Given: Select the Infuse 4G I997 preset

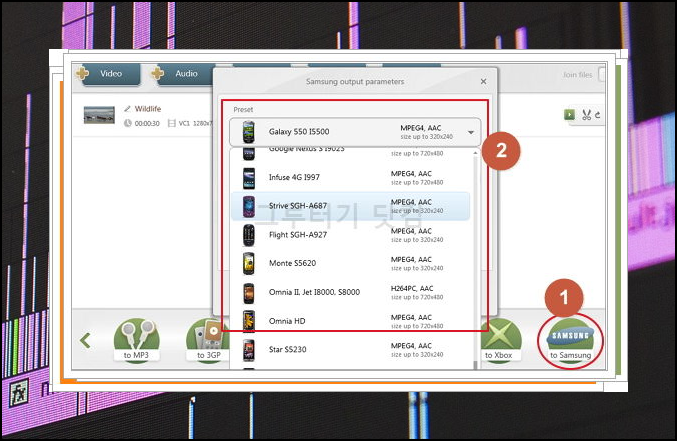Looking at the screenshot, I should click(x=350, y=178).
